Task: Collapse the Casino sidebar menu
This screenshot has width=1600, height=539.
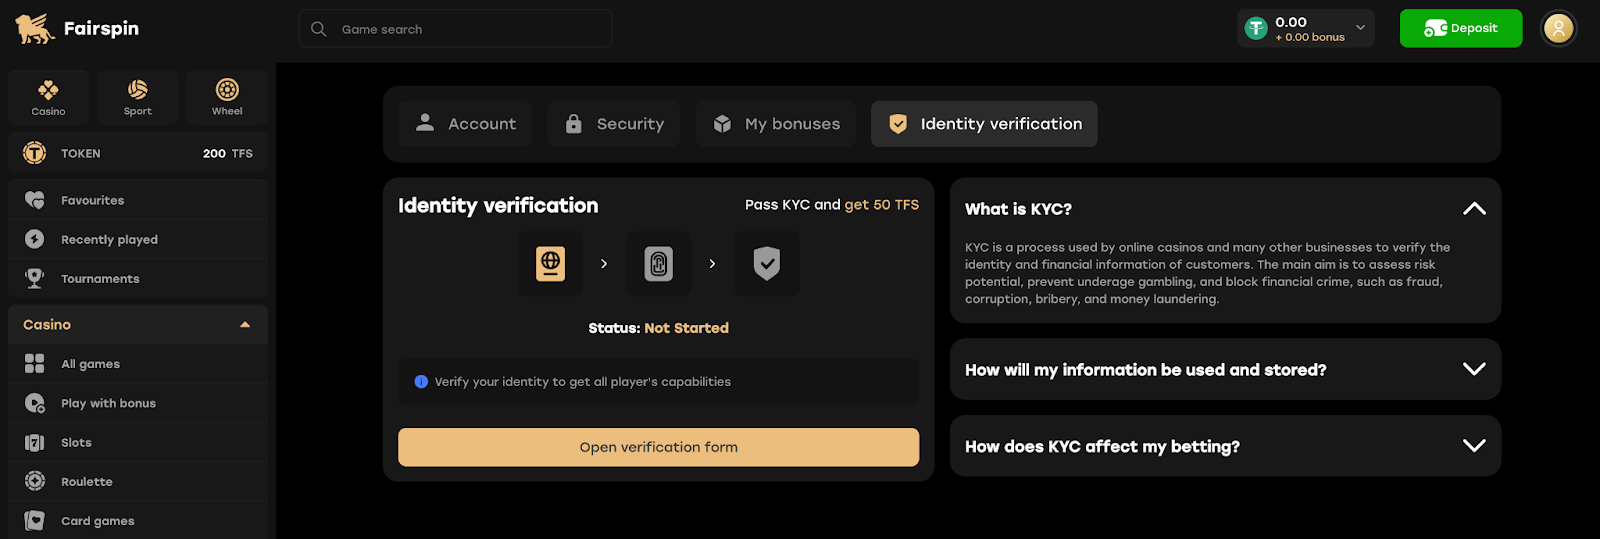Action: click(x=245, y=325)
